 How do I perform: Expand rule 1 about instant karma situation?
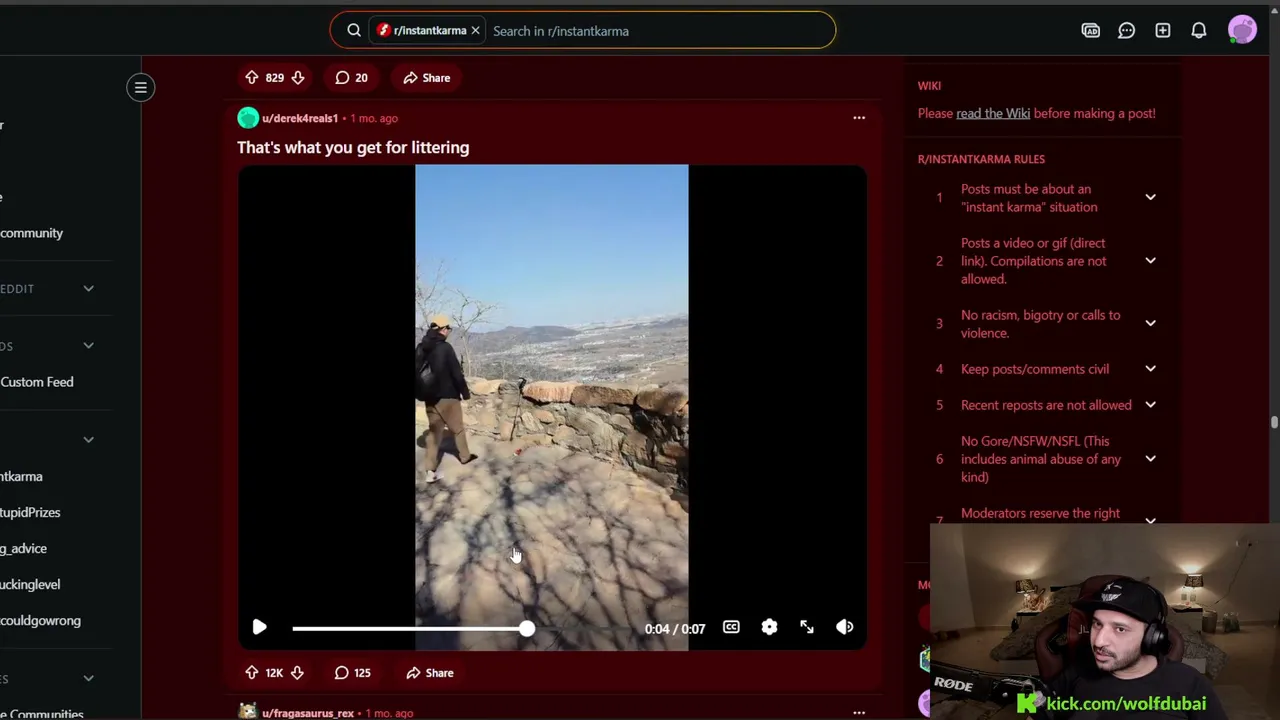[1150, 198]
